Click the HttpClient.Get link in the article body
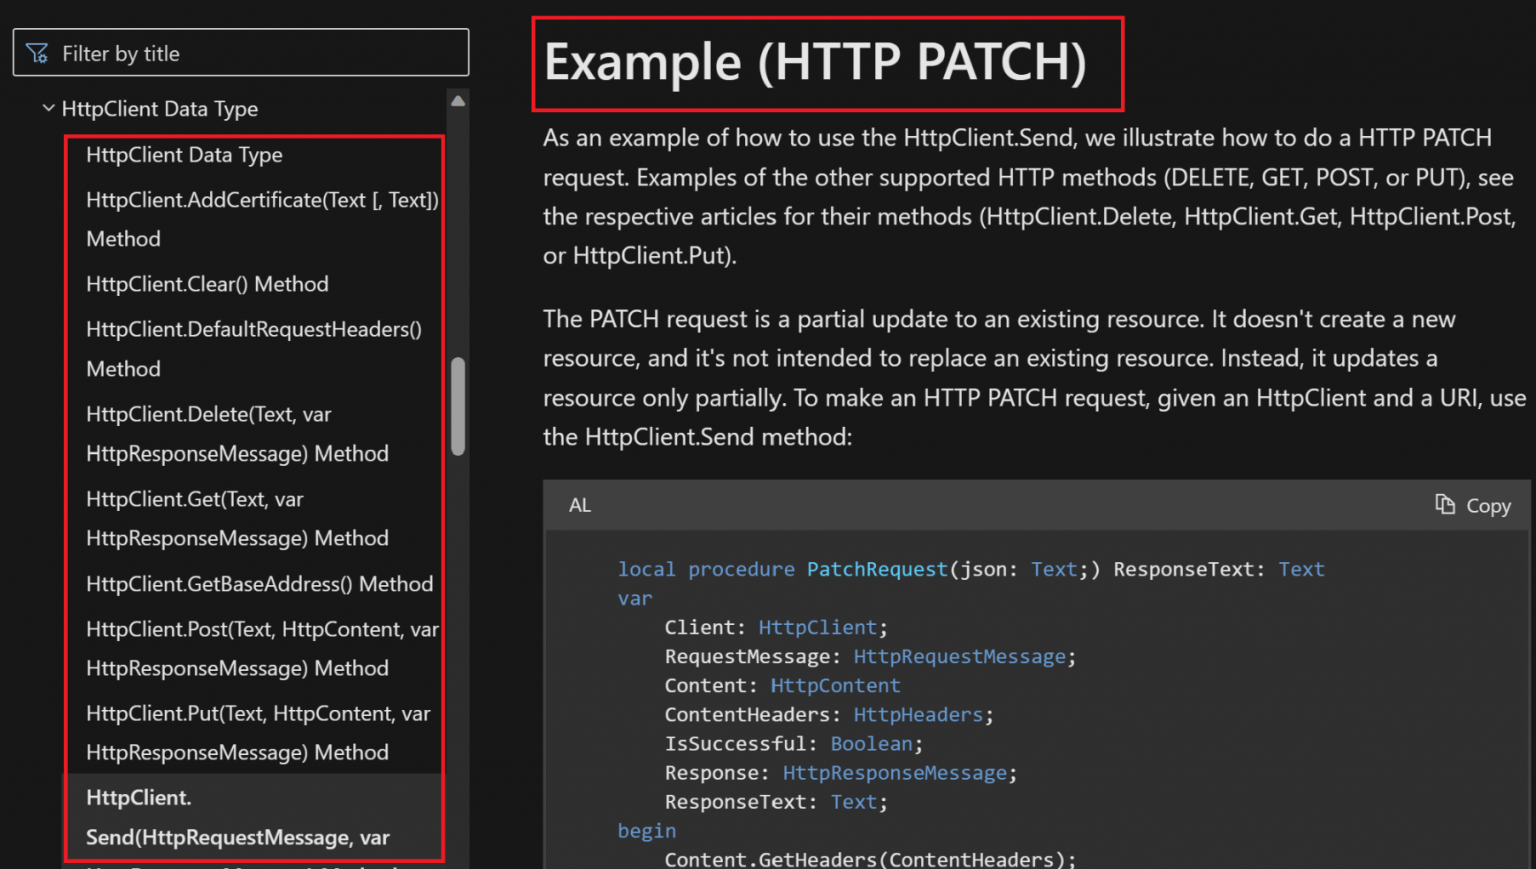 pos(1259,216)
